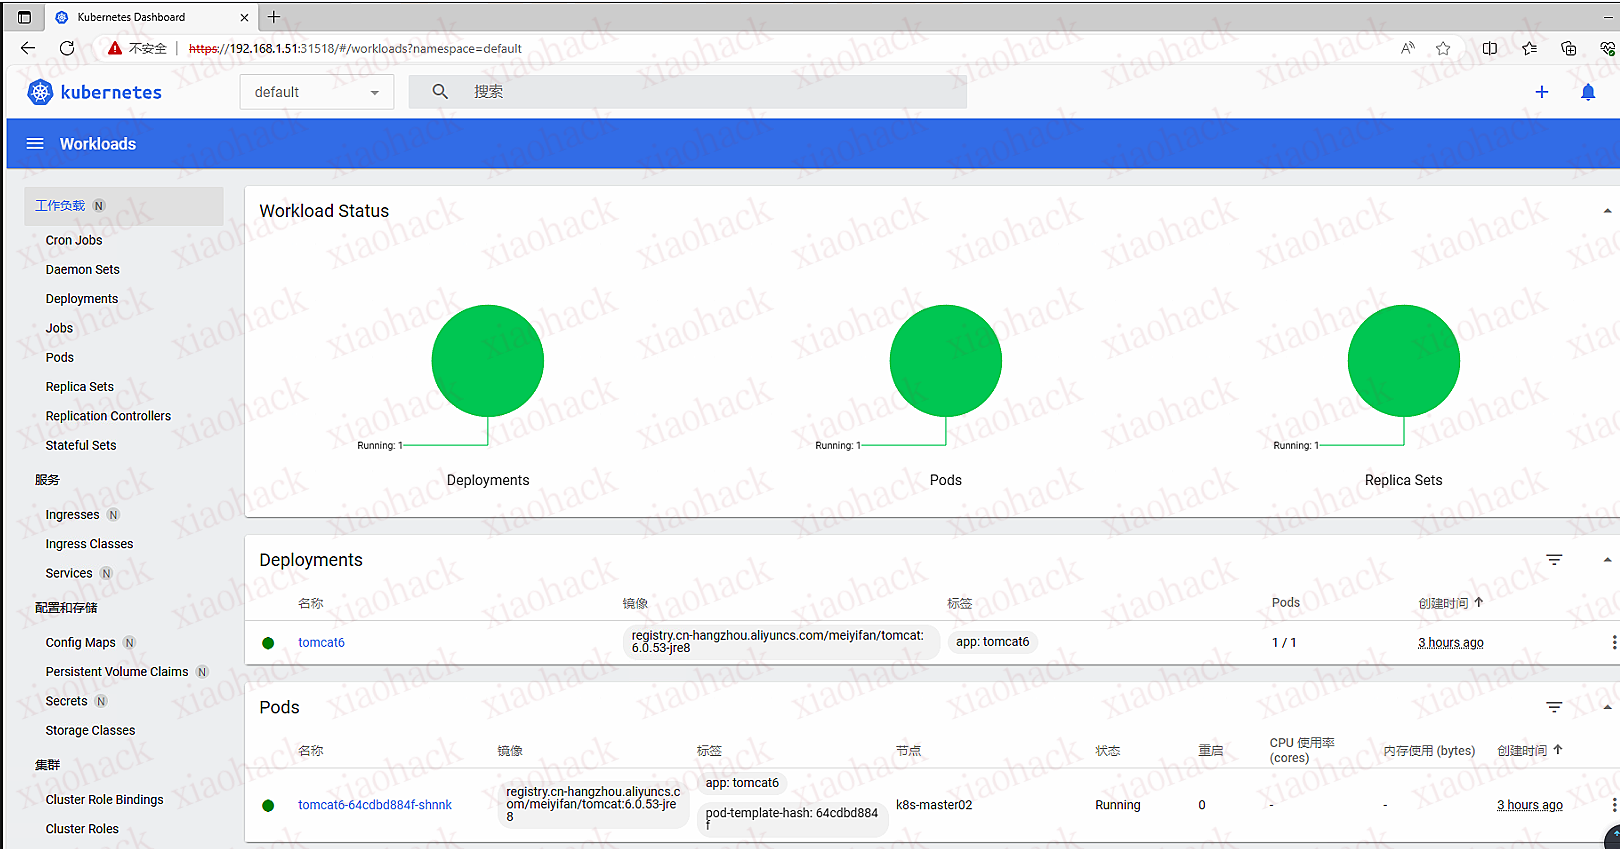The width and height of the screenshot is (1620, 849).
Task: Open the tab actions menu icon
Action: pyautogui.click(x=24, y=17)
